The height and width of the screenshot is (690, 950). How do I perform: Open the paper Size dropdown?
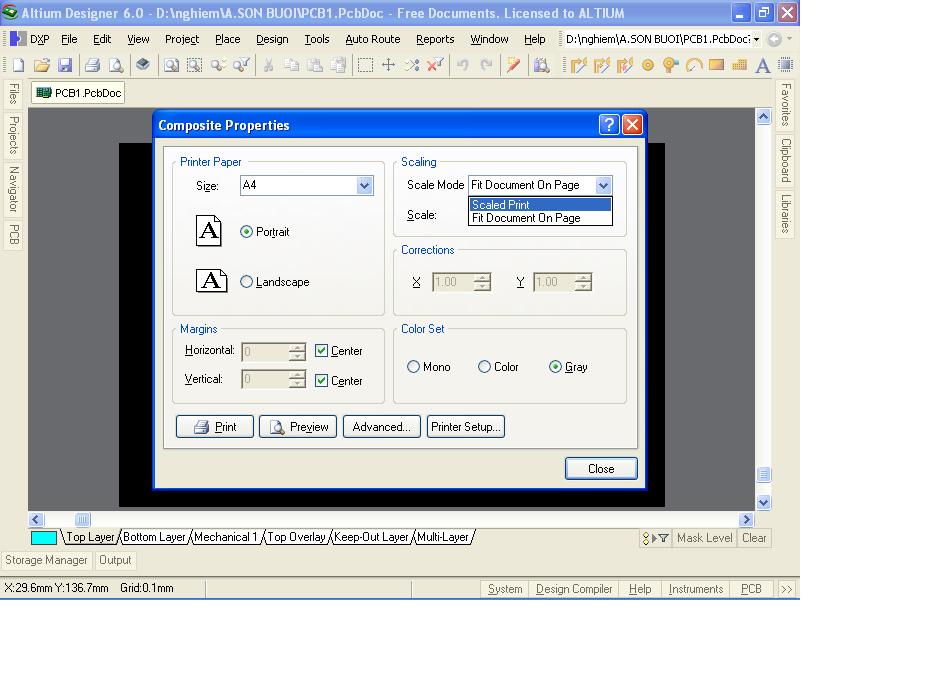pos(364,185)
